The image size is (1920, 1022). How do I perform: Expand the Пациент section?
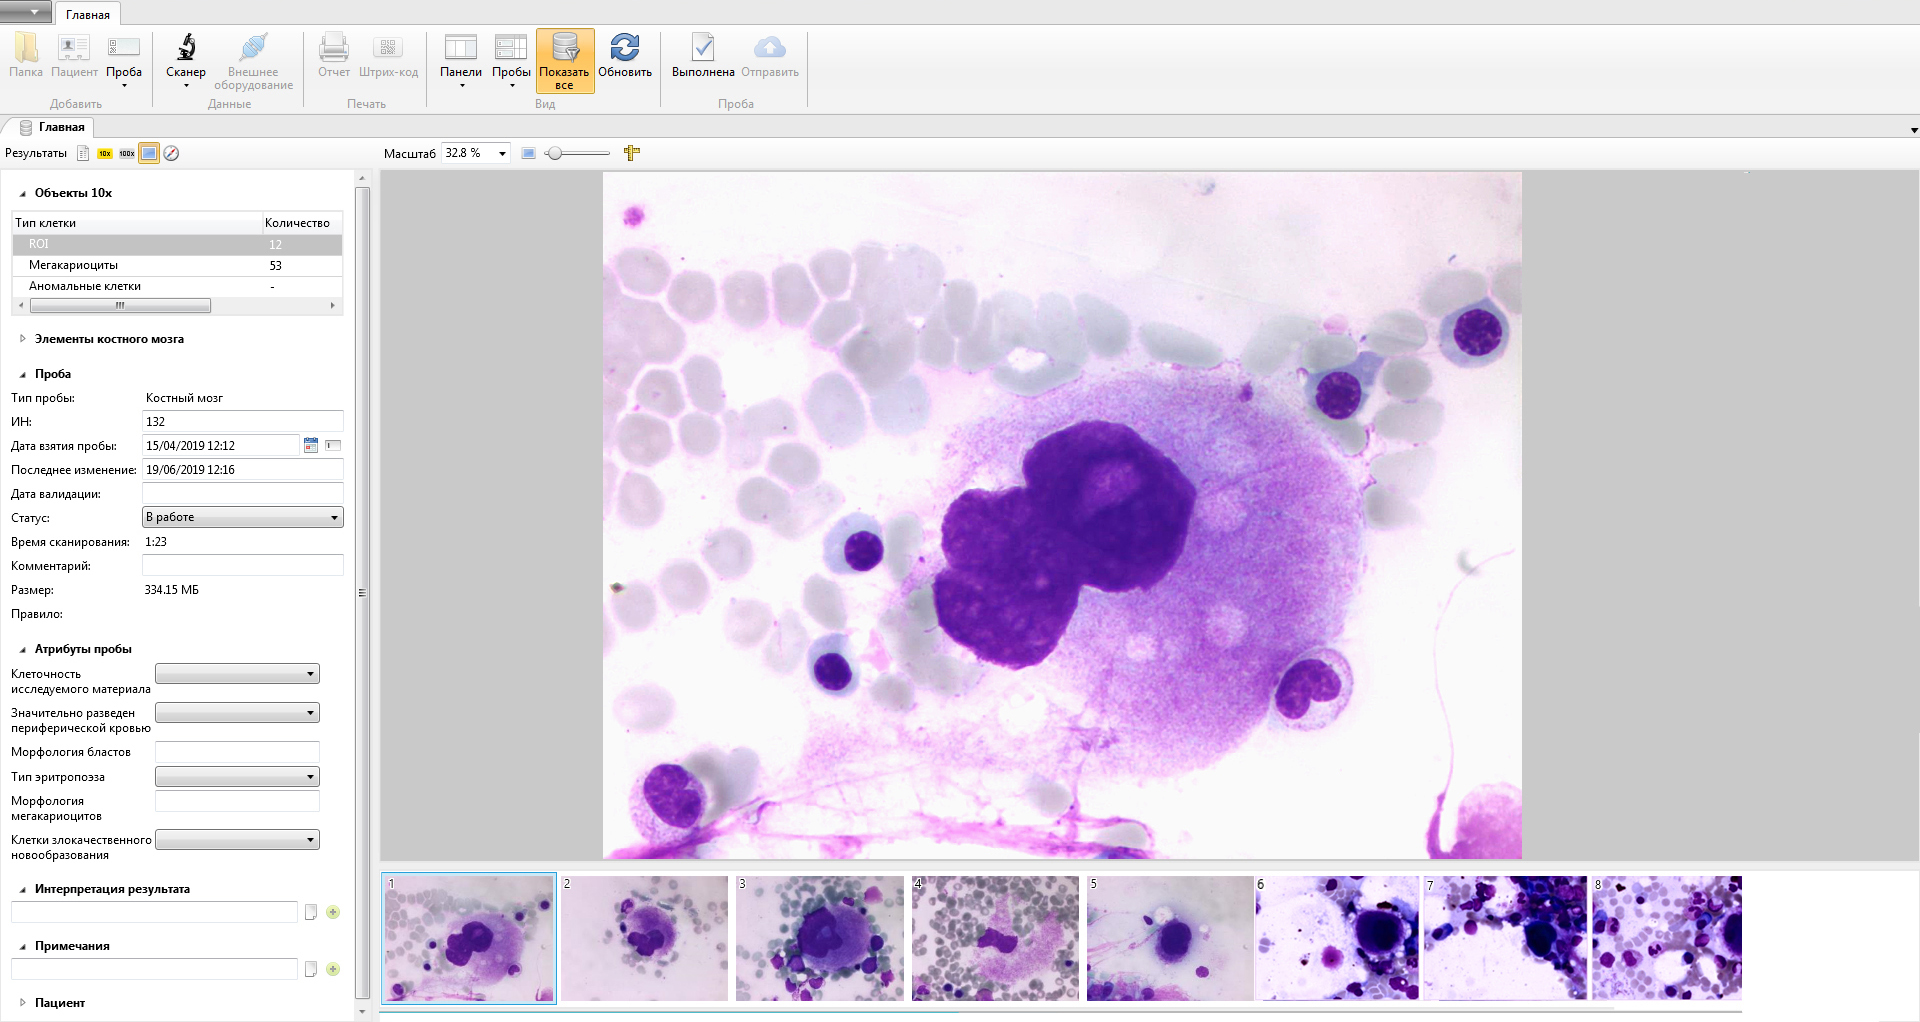pyautogui.click(x=23, y=1002)
